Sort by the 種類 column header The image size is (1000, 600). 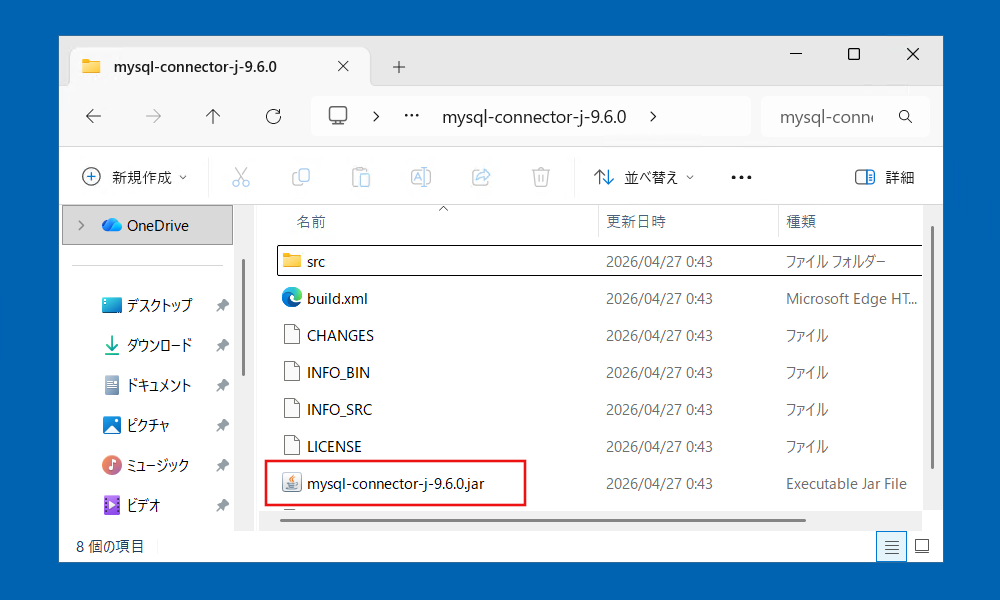tap(801, 222)
